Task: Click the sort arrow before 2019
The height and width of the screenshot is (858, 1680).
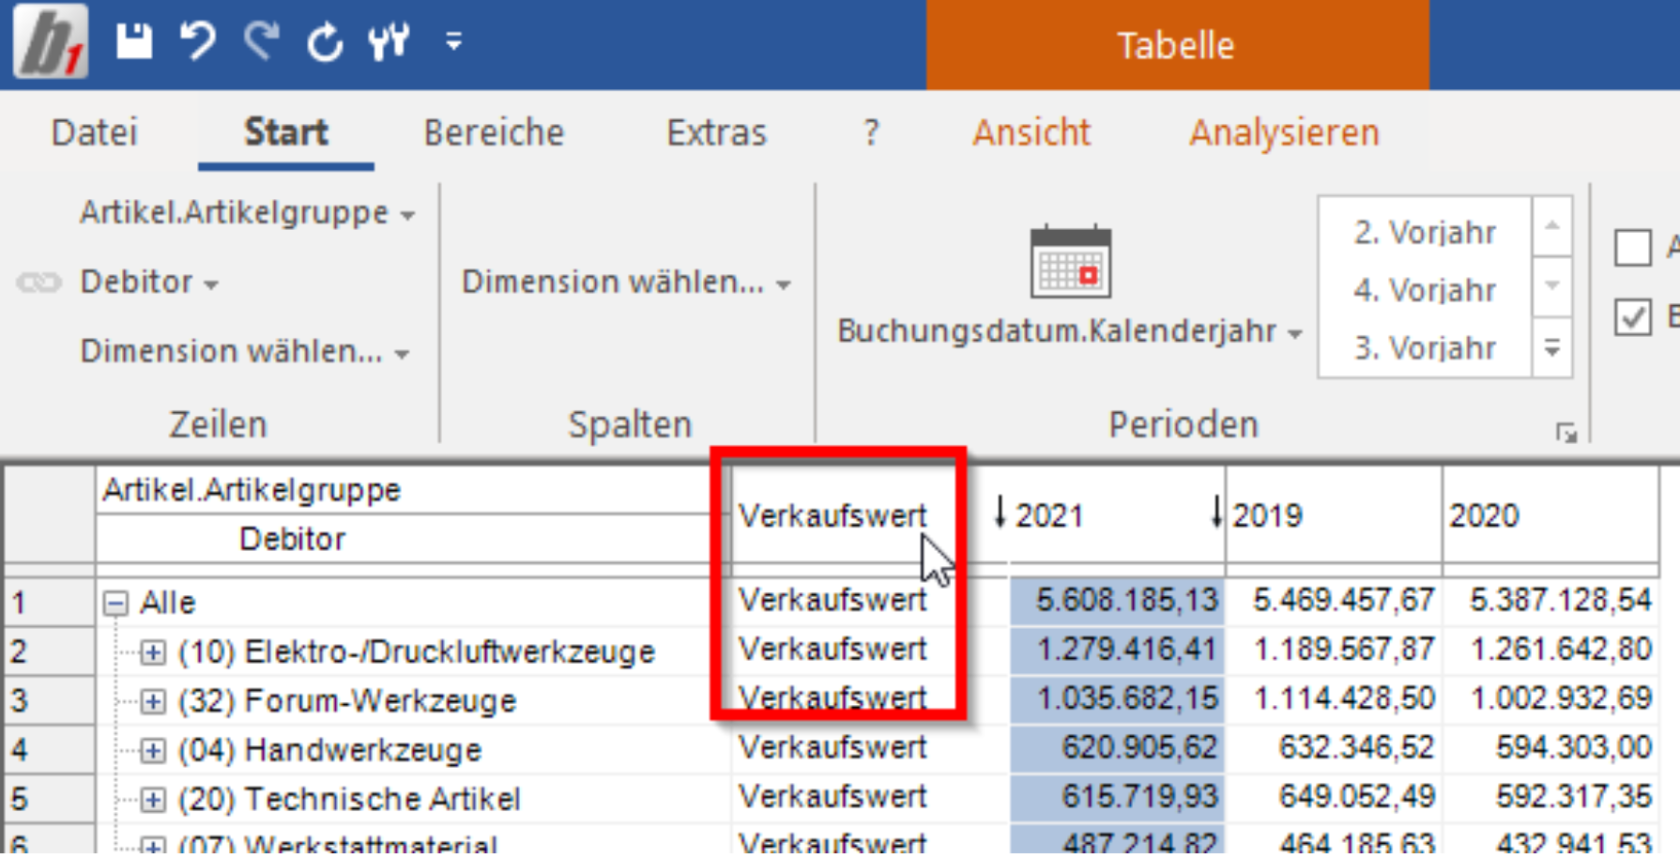Action: 1216,512
